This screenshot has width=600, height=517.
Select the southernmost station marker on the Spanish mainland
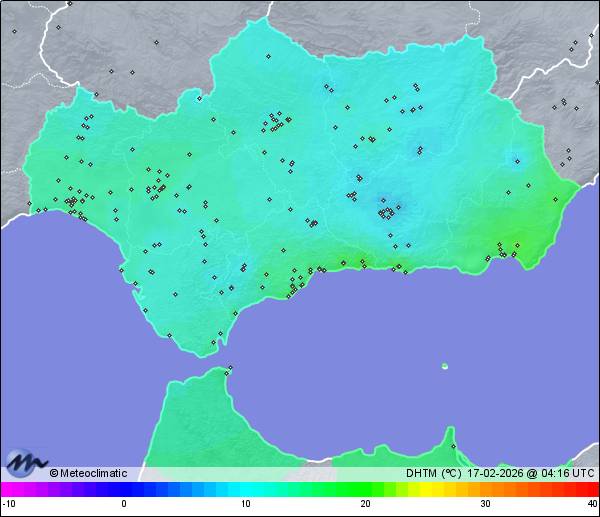pyautogui.click(x=213, y=343)
